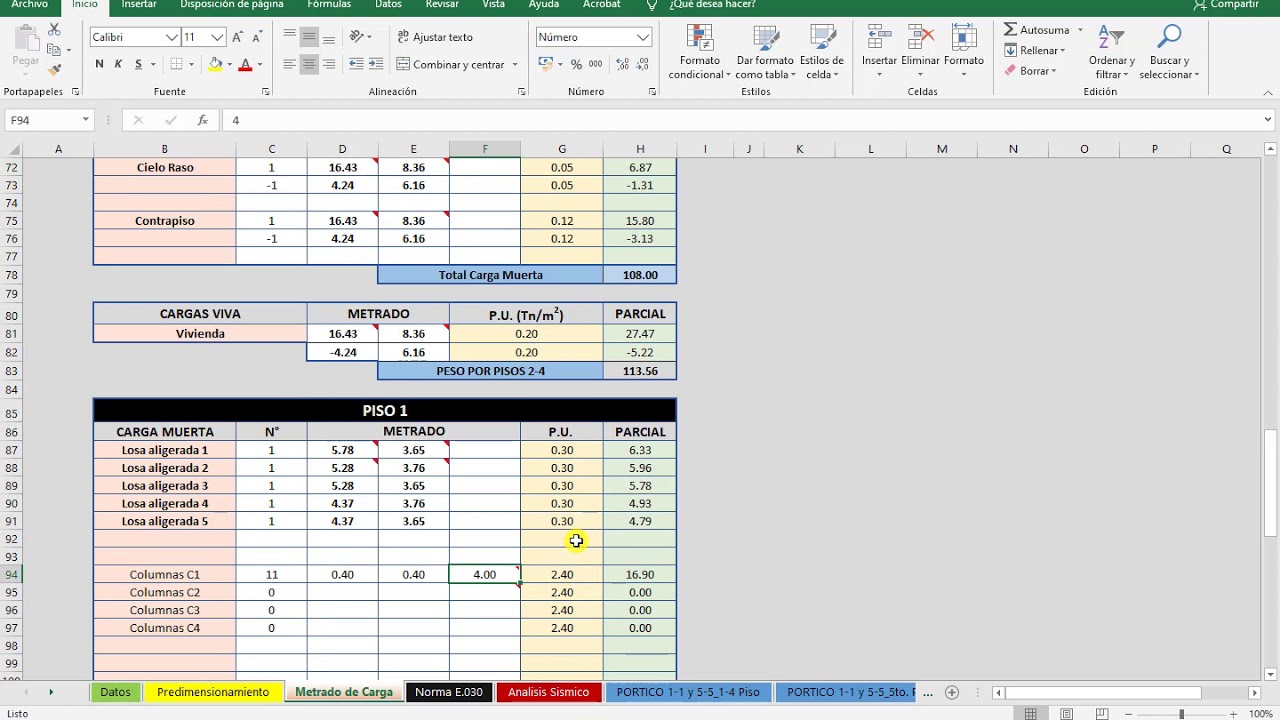Open the Norma E.030 sheet tab
This screenshot has height=720, width=1280.
pos(449,692)
